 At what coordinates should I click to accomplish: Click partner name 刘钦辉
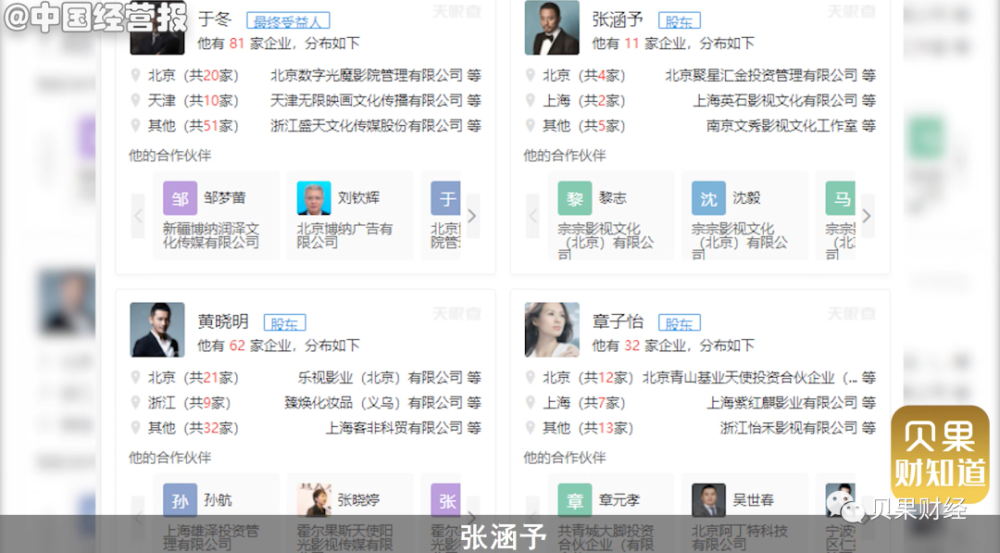click(x=358, y=198)
